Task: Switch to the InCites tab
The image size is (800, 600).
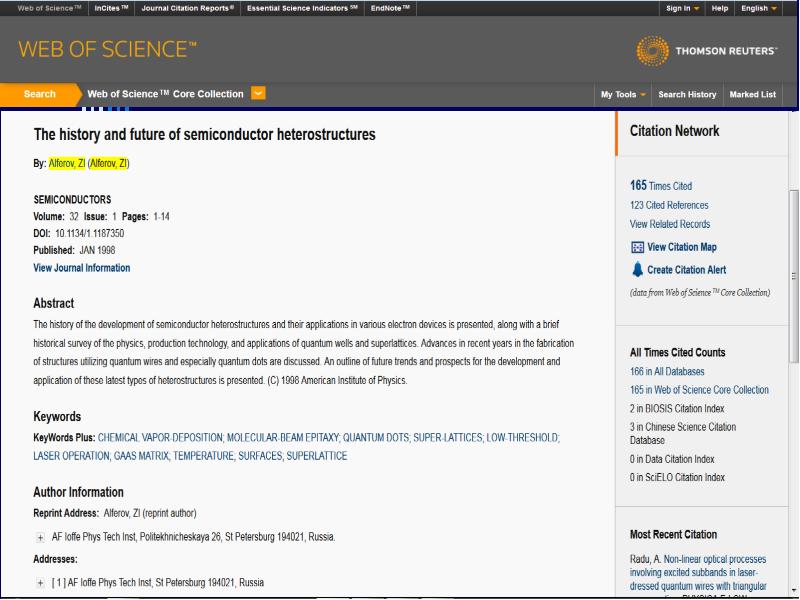Action: tap(111, 8)
